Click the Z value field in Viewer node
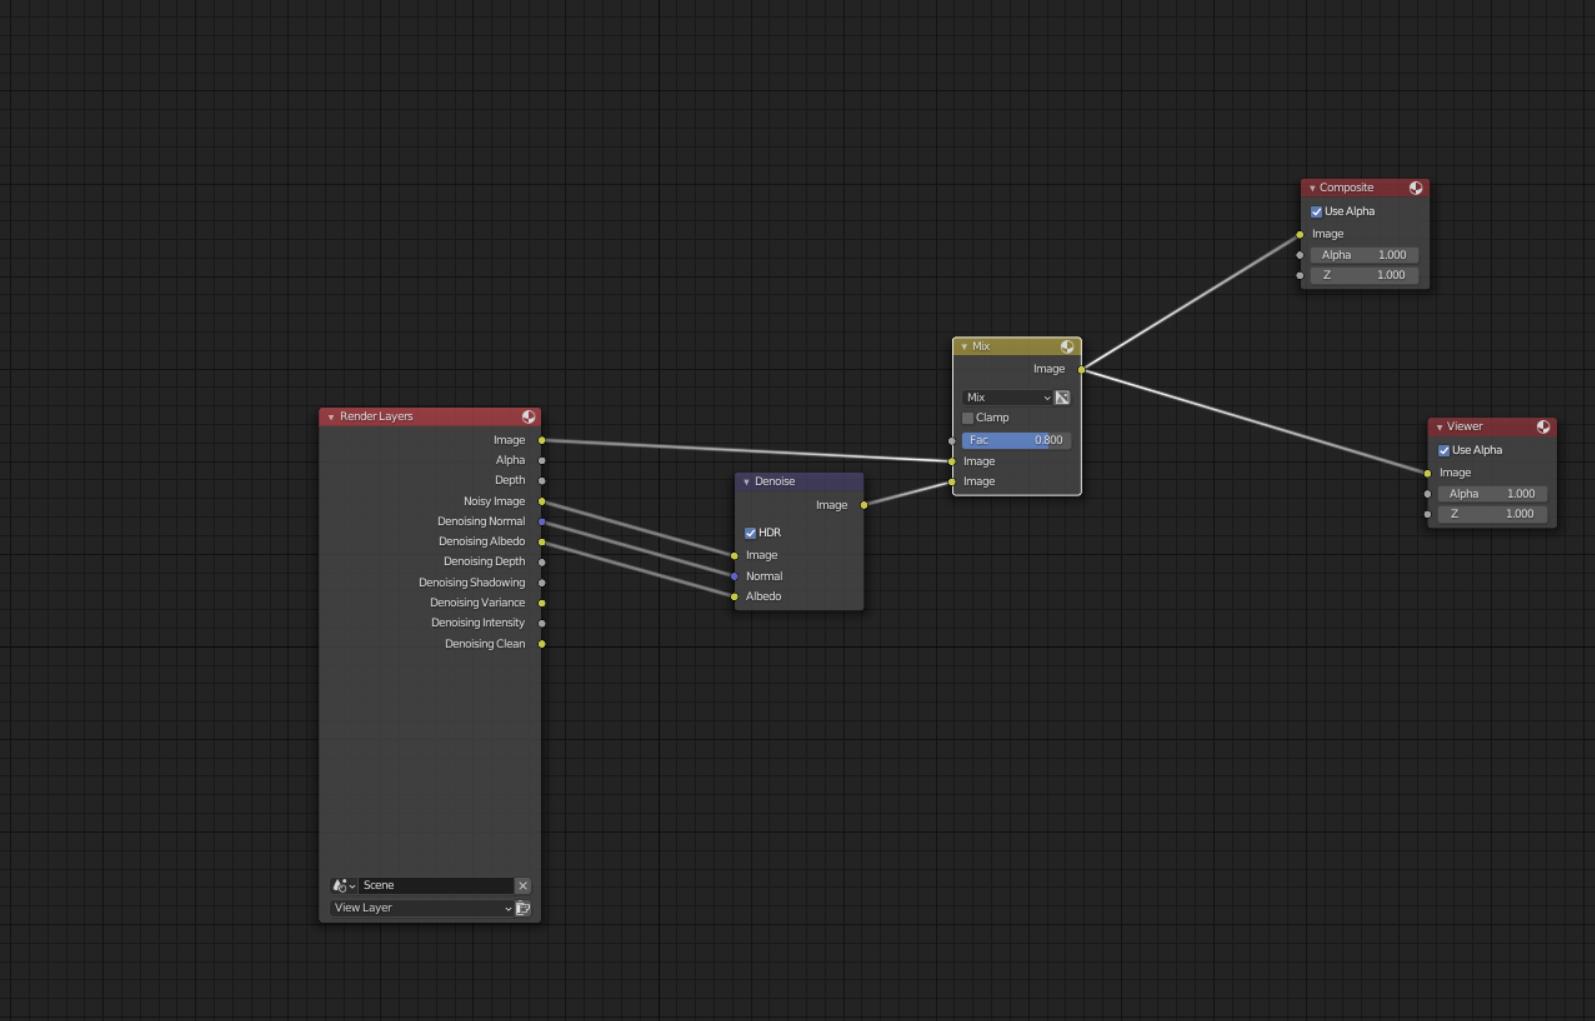 (x=1491, y=514)
